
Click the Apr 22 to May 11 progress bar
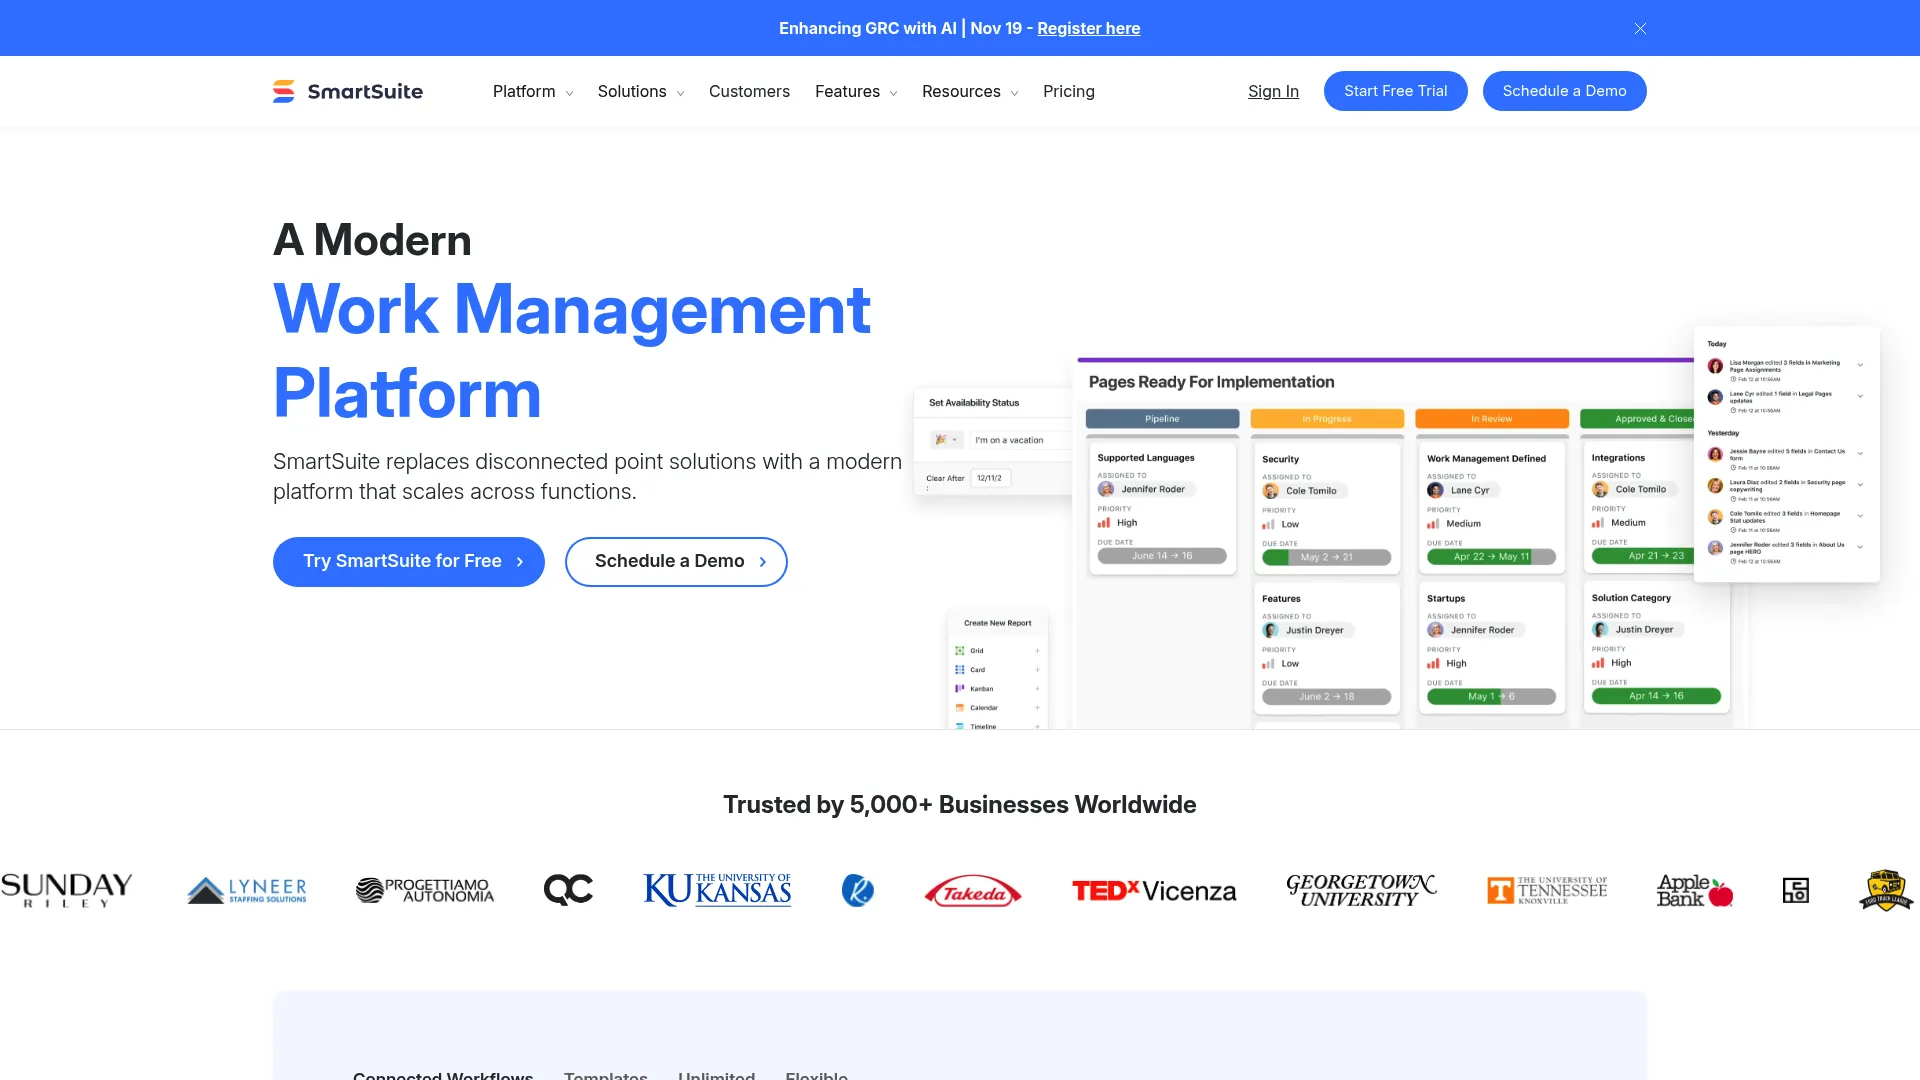(x=1491, y=556)
